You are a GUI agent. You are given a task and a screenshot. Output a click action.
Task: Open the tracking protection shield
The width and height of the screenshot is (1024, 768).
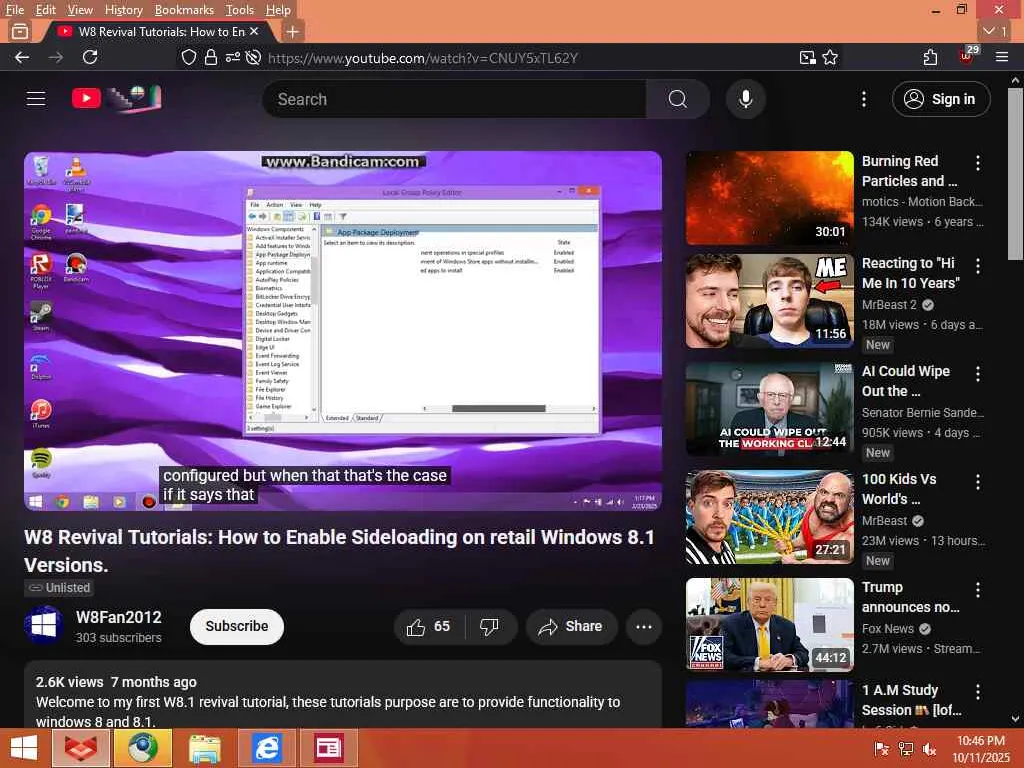[x=189, y=57]
